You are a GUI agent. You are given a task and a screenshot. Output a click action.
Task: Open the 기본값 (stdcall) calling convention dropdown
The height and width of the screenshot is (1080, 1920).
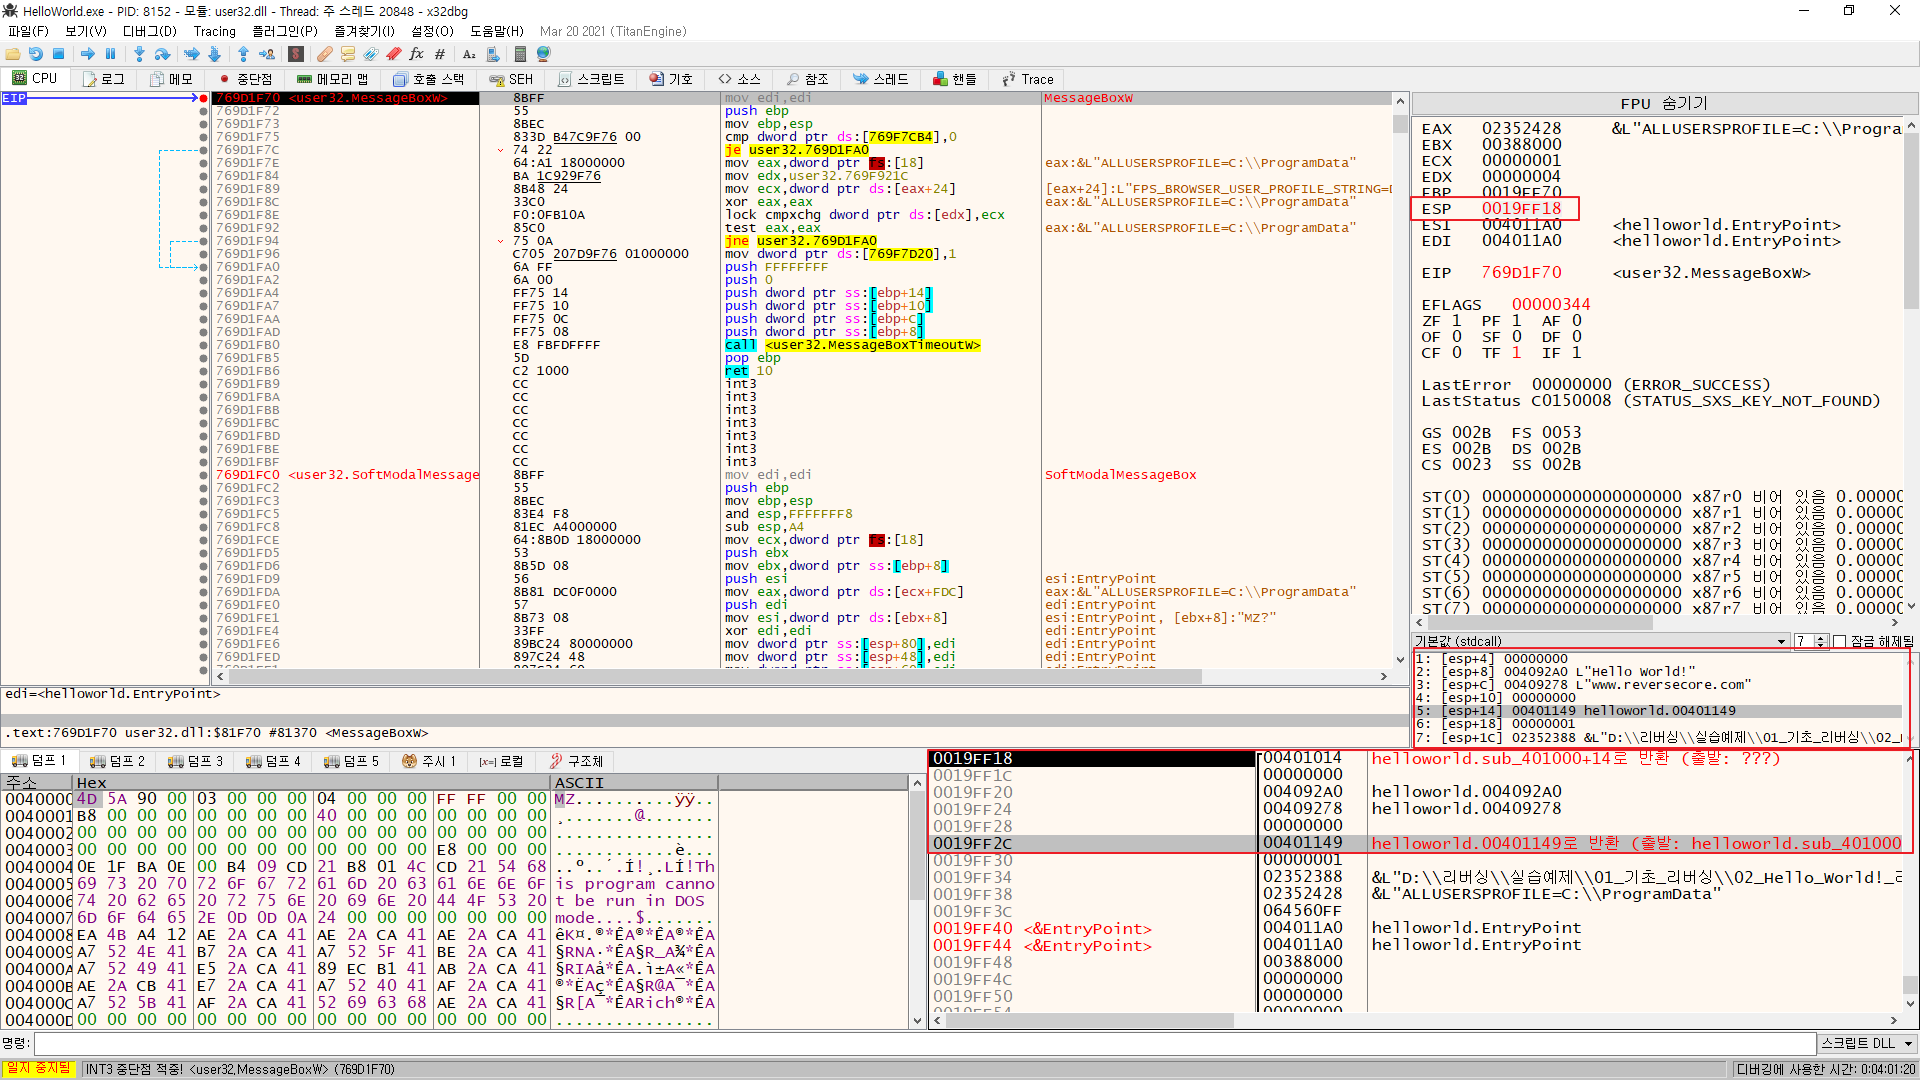pyautogui.click(x=1600, y=642)
